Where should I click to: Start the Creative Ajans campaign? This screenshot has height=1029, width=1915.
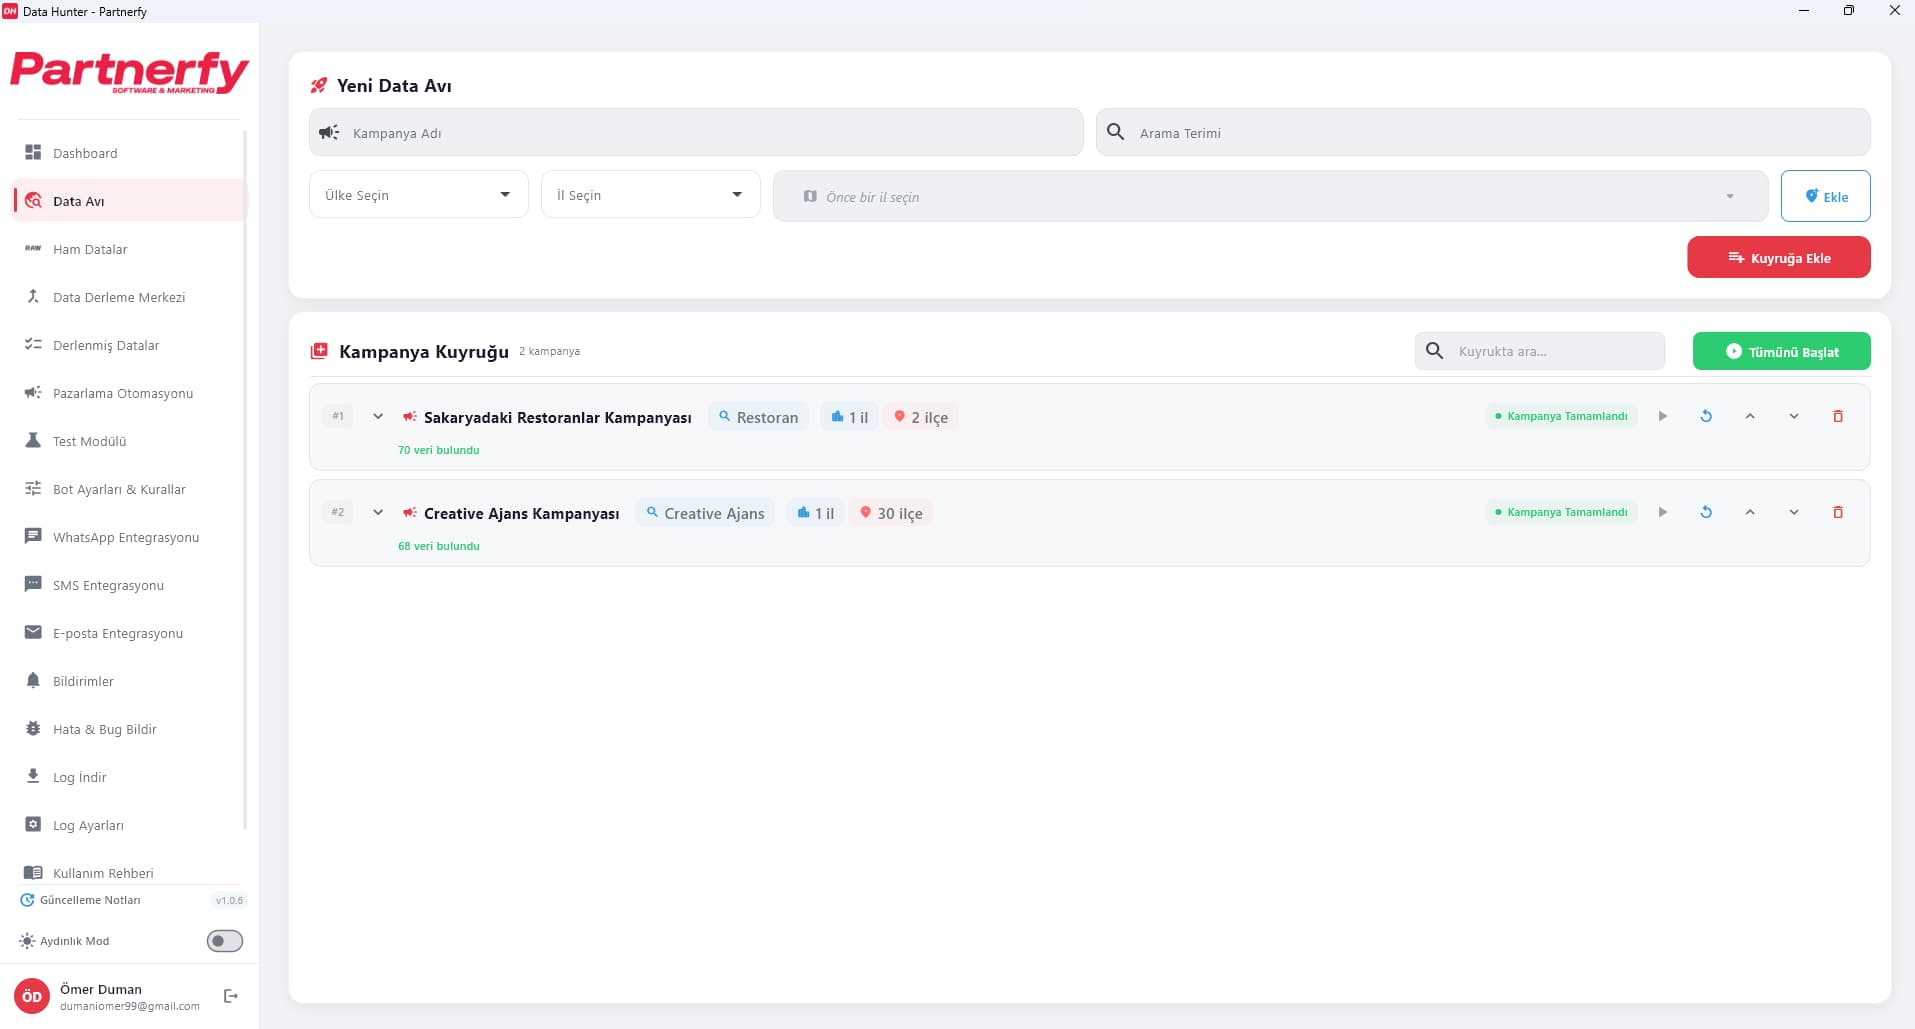[x=1662, y=512]
